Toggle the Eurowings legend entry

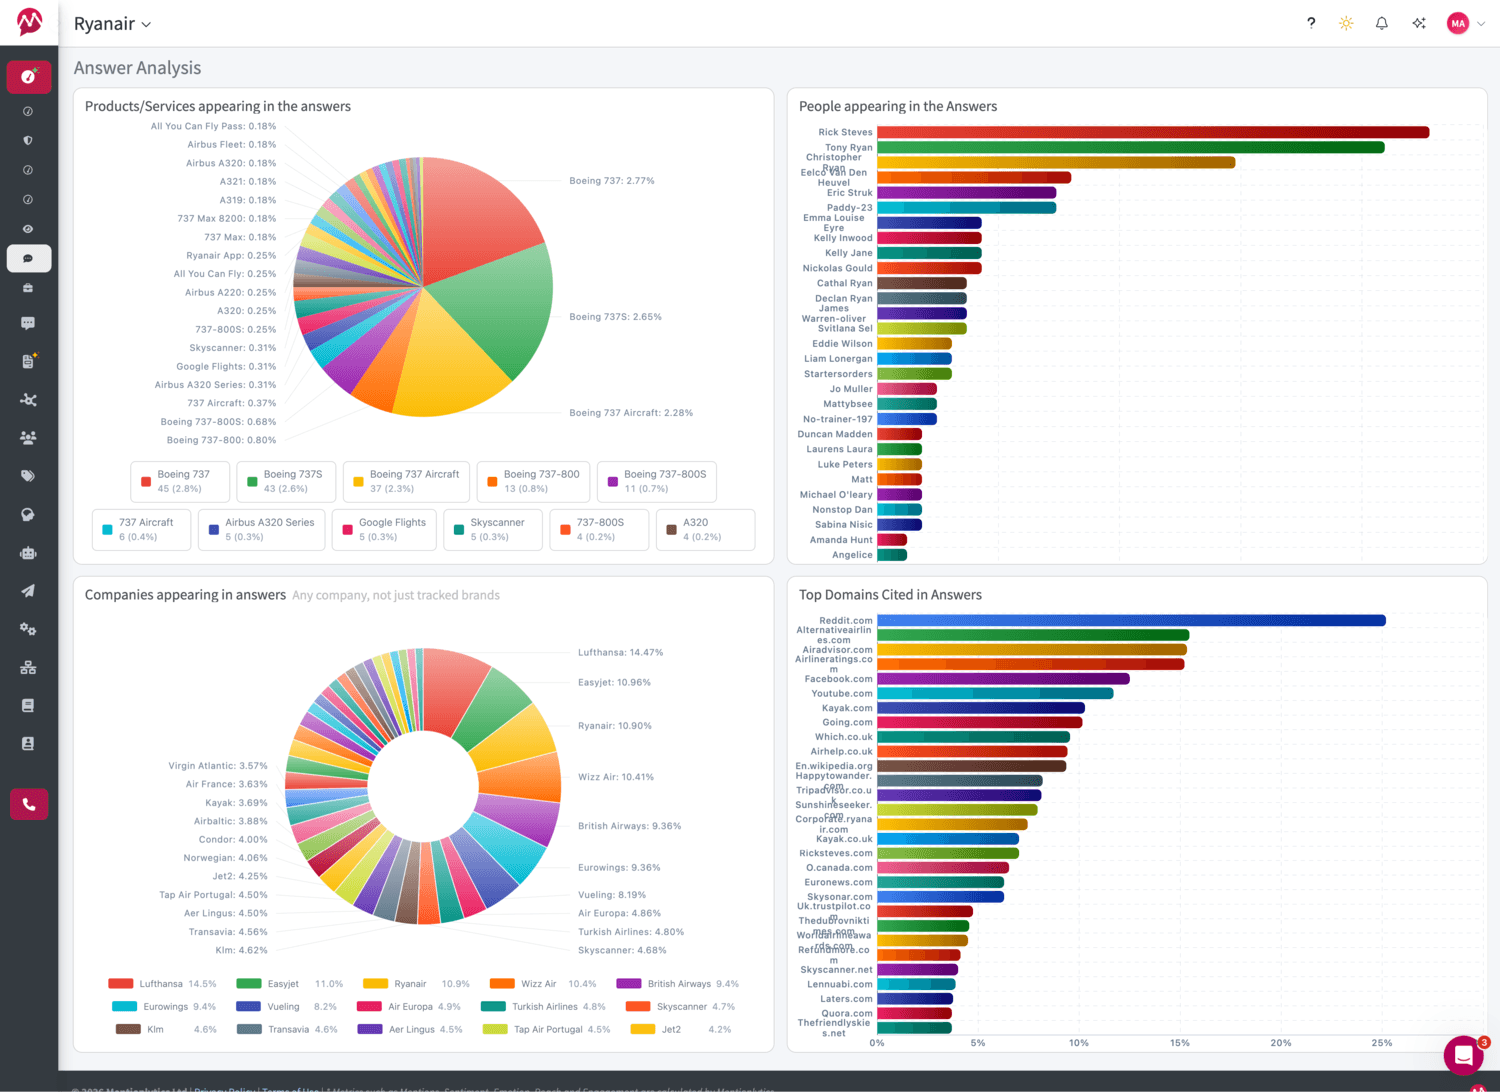pos(164,1007)
